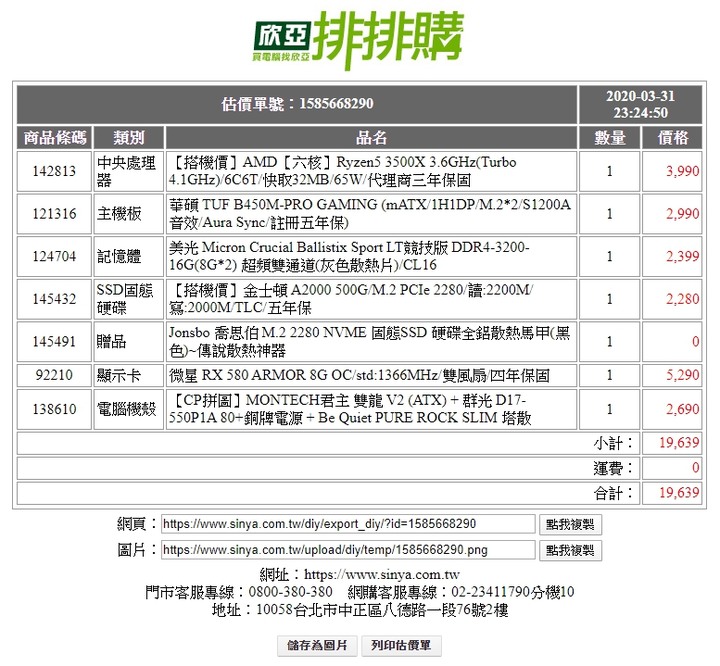This screenshot has width=720, height=666.
Task: Click the 合計 value 19,639
Action: (679, 493)
